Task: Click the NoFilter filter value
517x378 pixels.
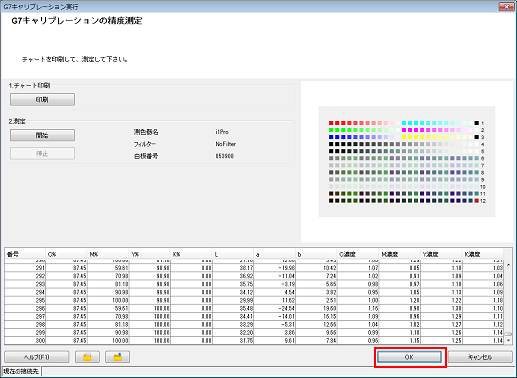Action: pyautogui.click(x=226, y=144)
